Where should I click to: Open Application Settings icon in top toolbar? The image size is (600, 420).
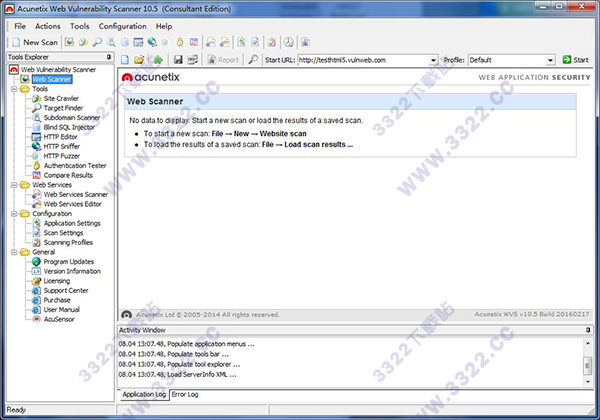click(x=241, y=42)
